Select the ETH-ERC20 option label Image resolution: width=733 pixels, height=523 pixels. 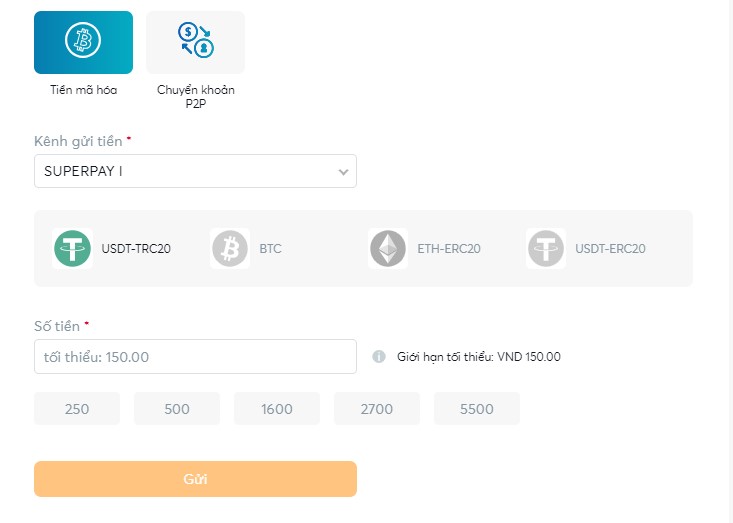click(x=449, y=249)
